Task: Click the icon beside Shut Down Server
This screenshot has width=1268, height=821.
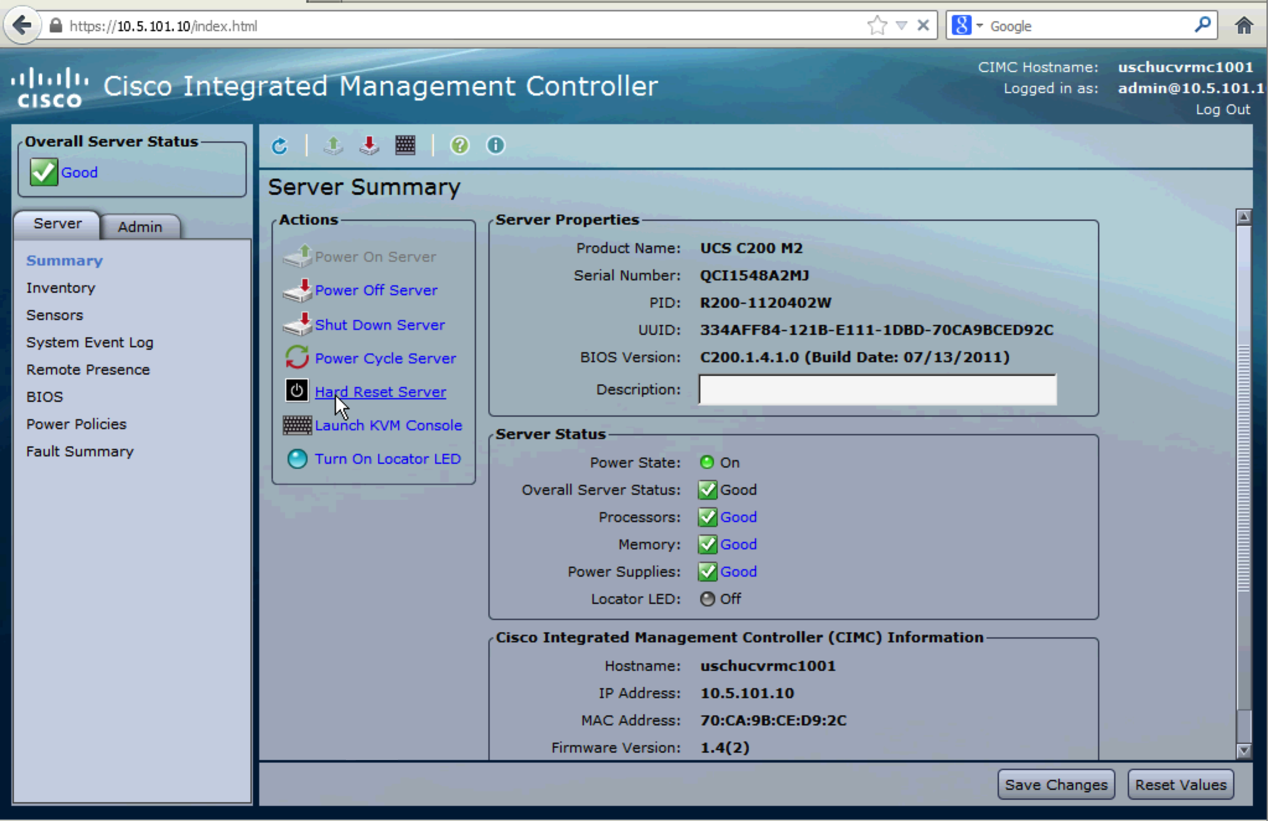Action: pos(297,324)
